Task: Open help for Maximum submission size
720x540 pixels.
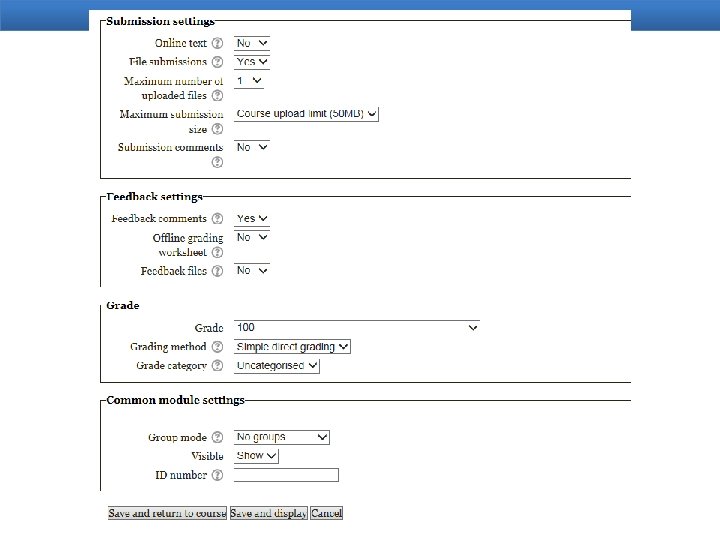Action: 217,129
